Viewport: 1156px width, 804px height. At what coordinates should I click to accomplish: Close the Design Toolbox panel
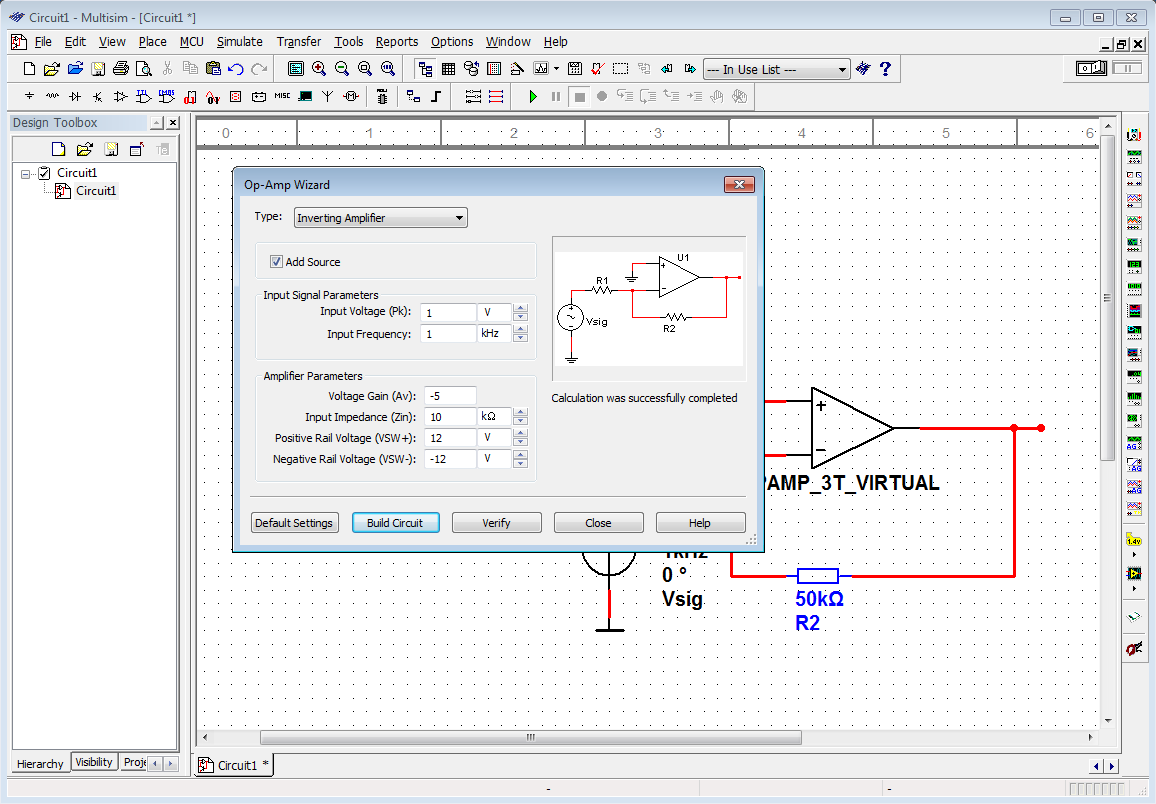coord(173,123)
